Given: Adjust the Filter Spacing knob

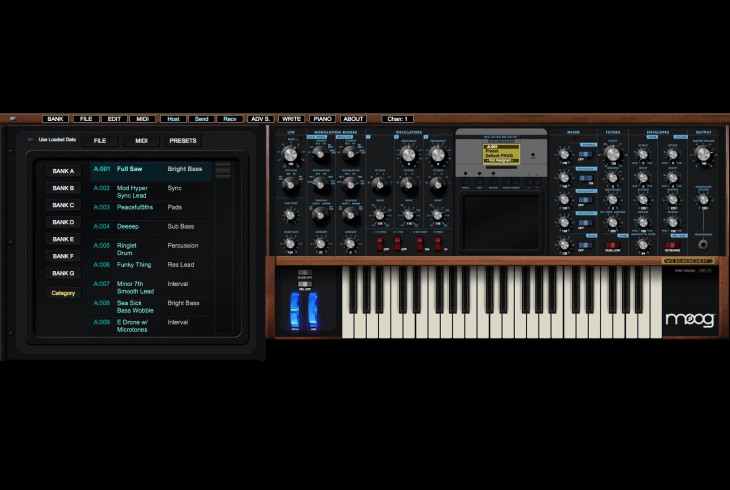Looking at the screenshot, I should 613,177.
